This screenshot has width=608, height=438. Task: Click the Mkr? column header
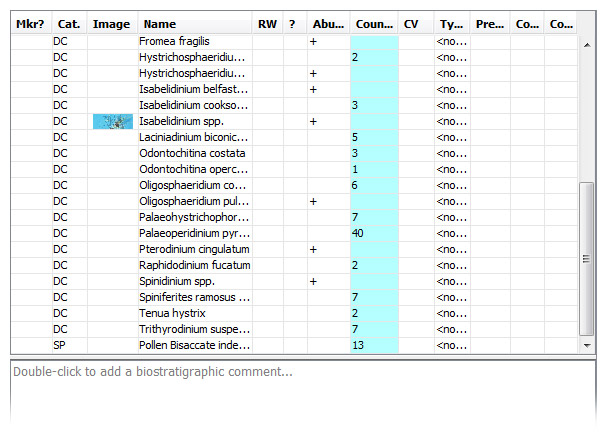click(31, 24)
